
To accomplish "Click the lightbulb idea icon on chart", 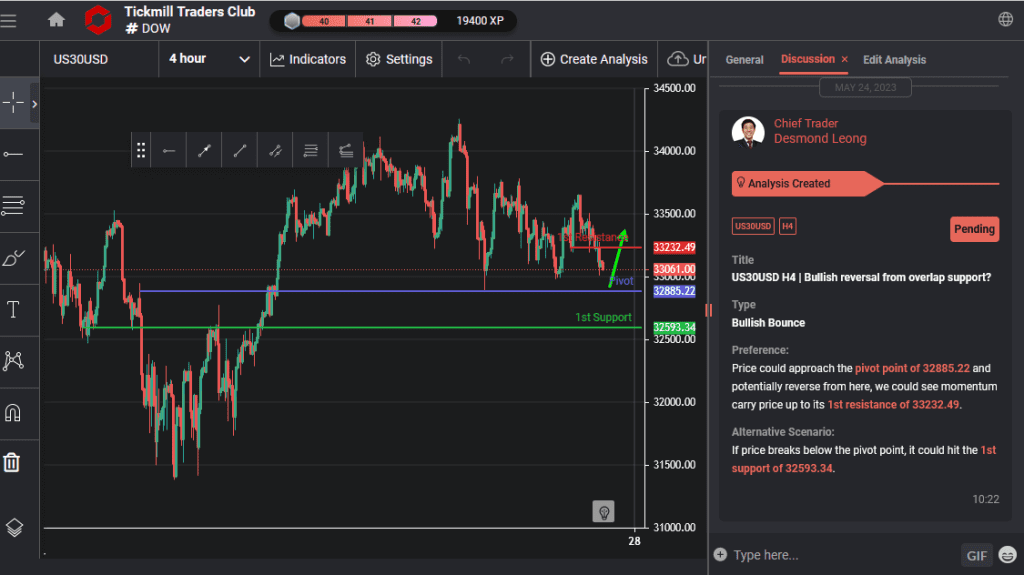I will click(x=603, y=512).
